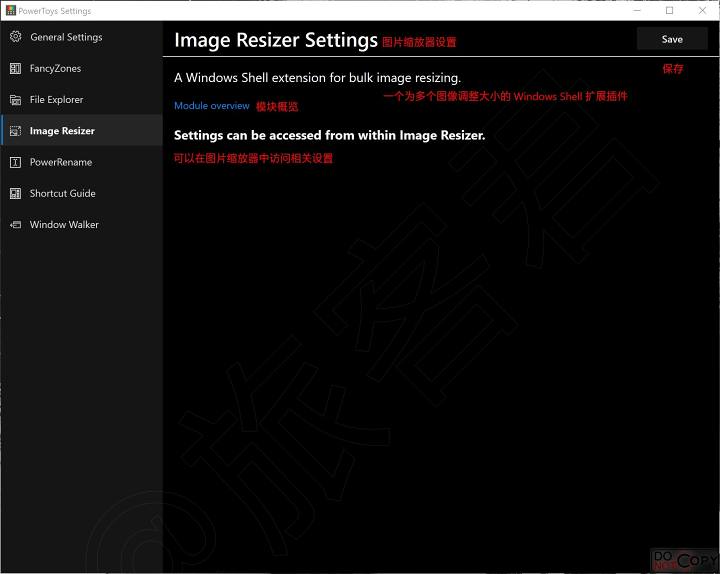Screen dimensions: 720x574
Task: Switch to the FancyZones section
Action: (x=55, y=68)
